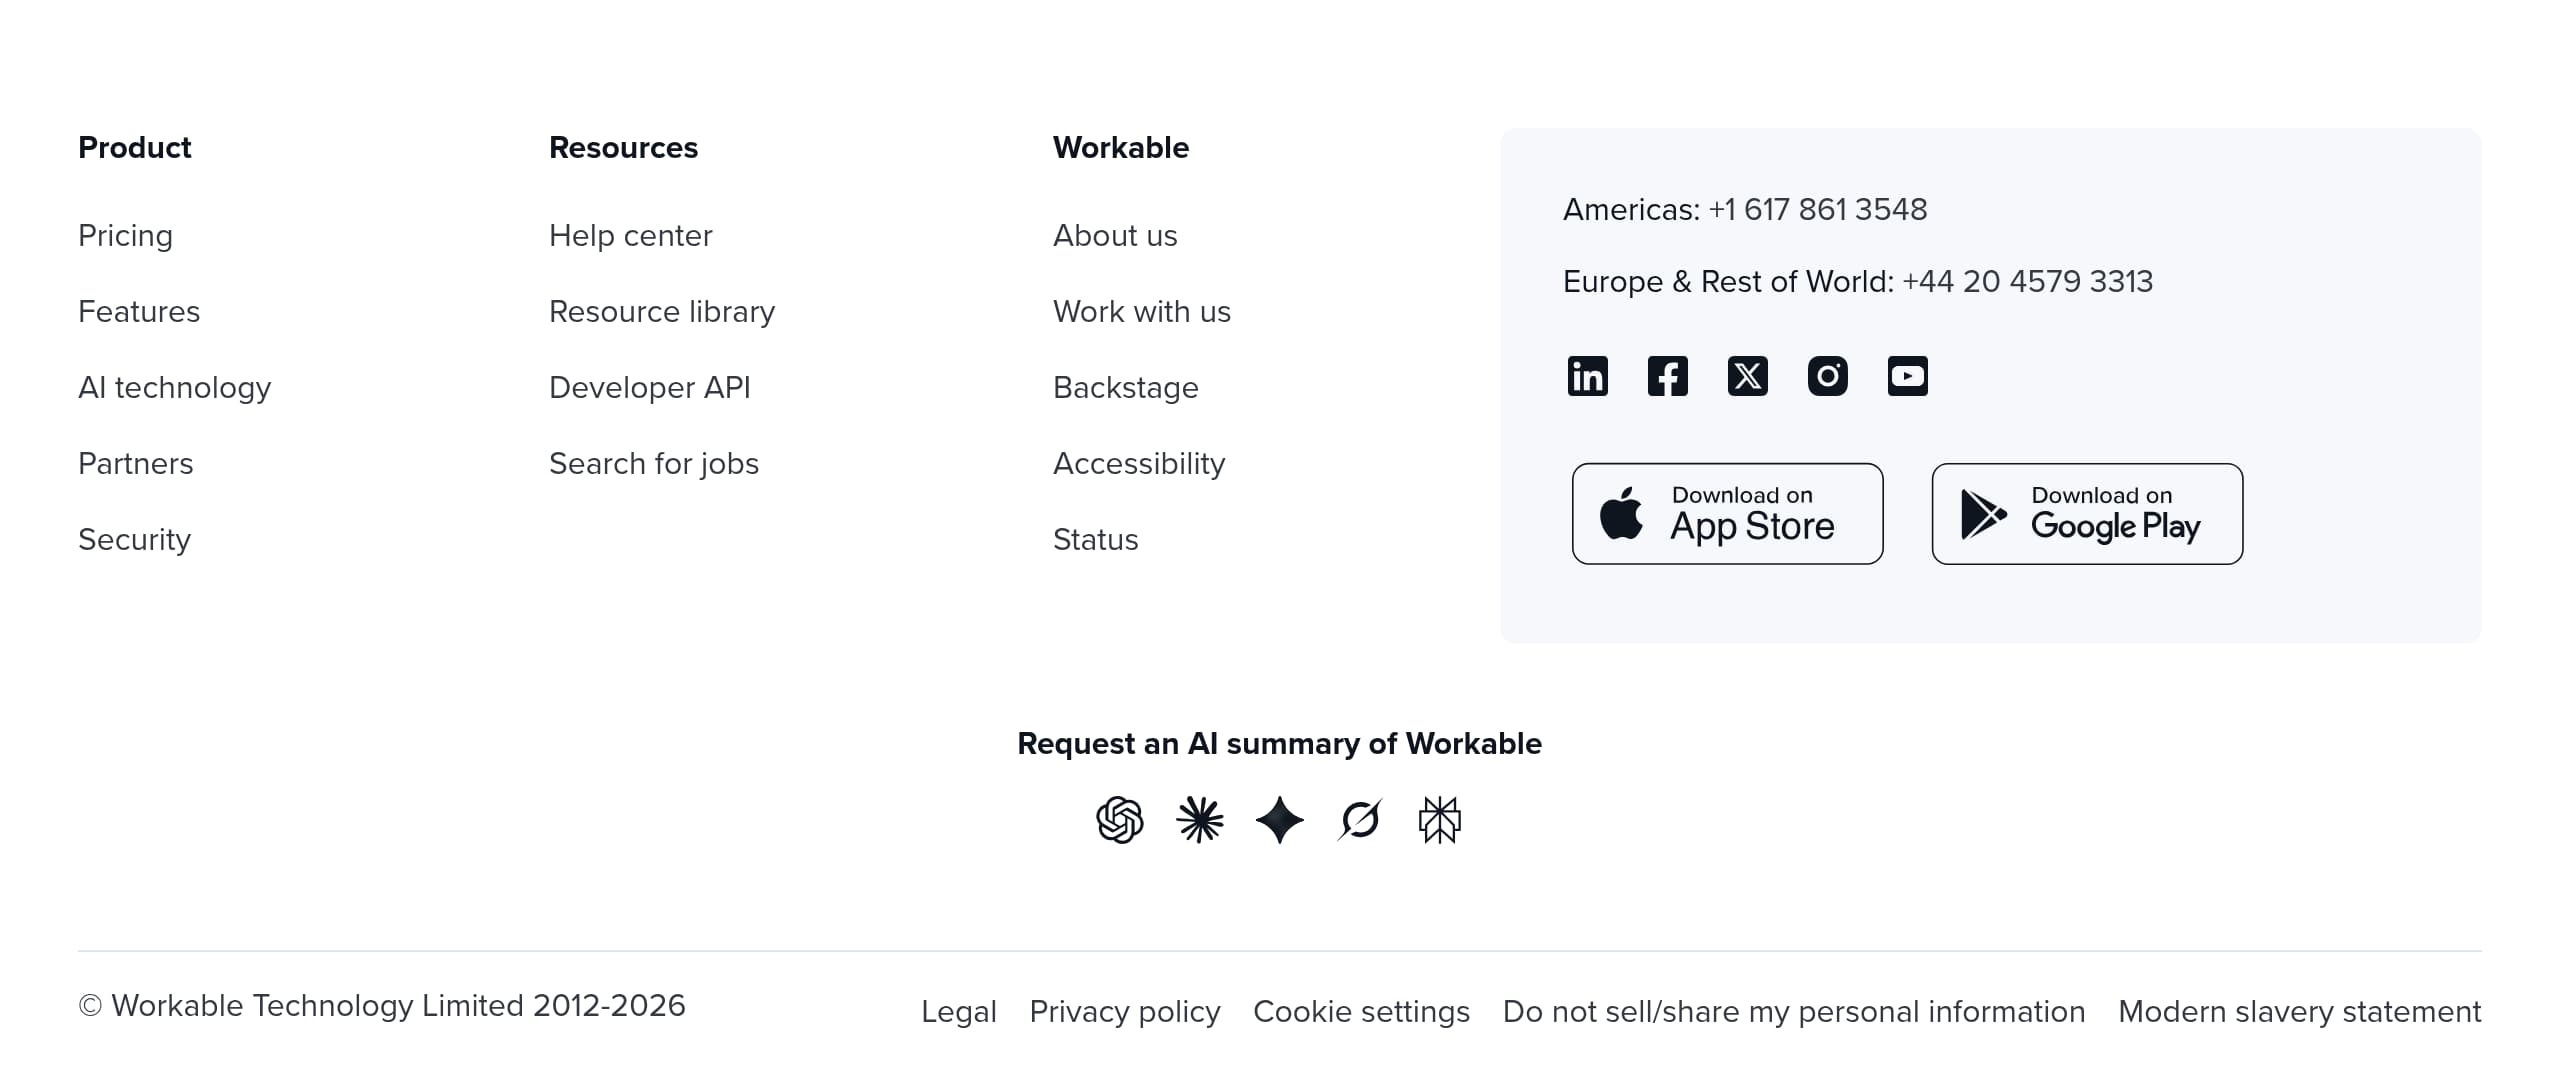2560x1066 pixels.
Task: Request AI summary via Perplexity icon
Action: coord(1440,820)
